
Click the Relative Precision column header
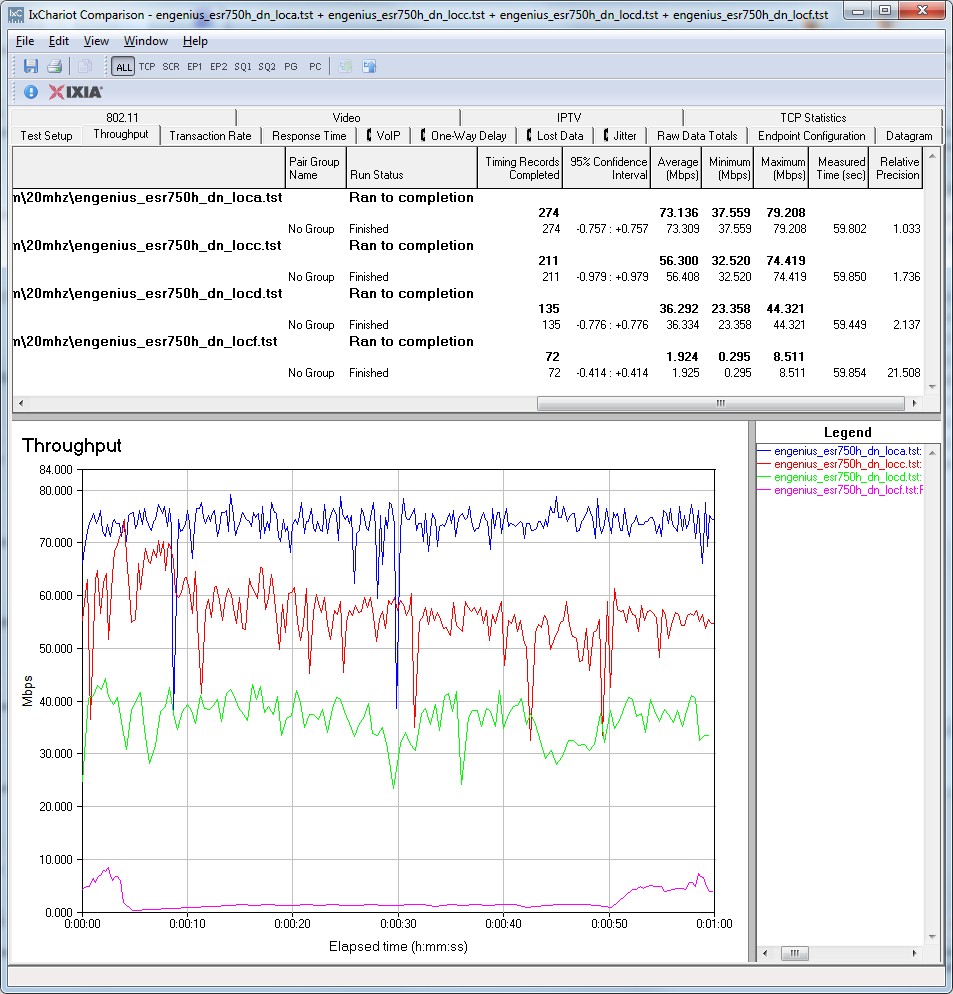click(897, 168)
